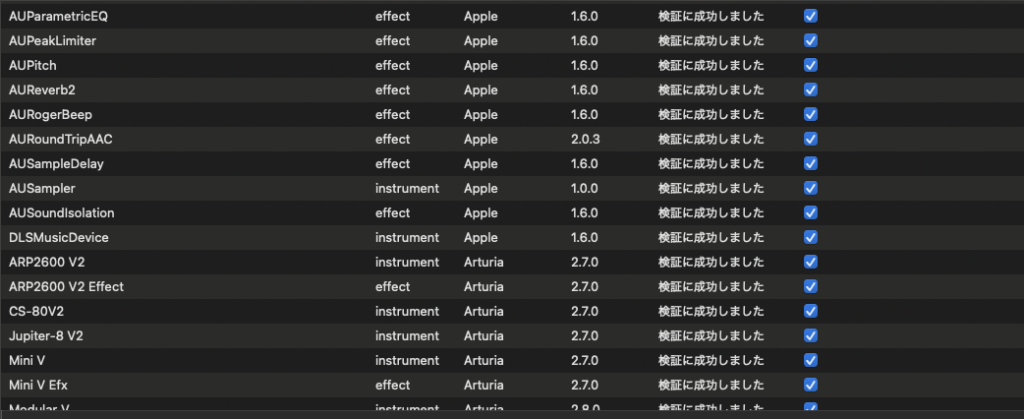Screen dimensions: 1024x419
Task: Click the AURoundTripAAC version 2.0.3 cell
Action: [x=585, y=139]
